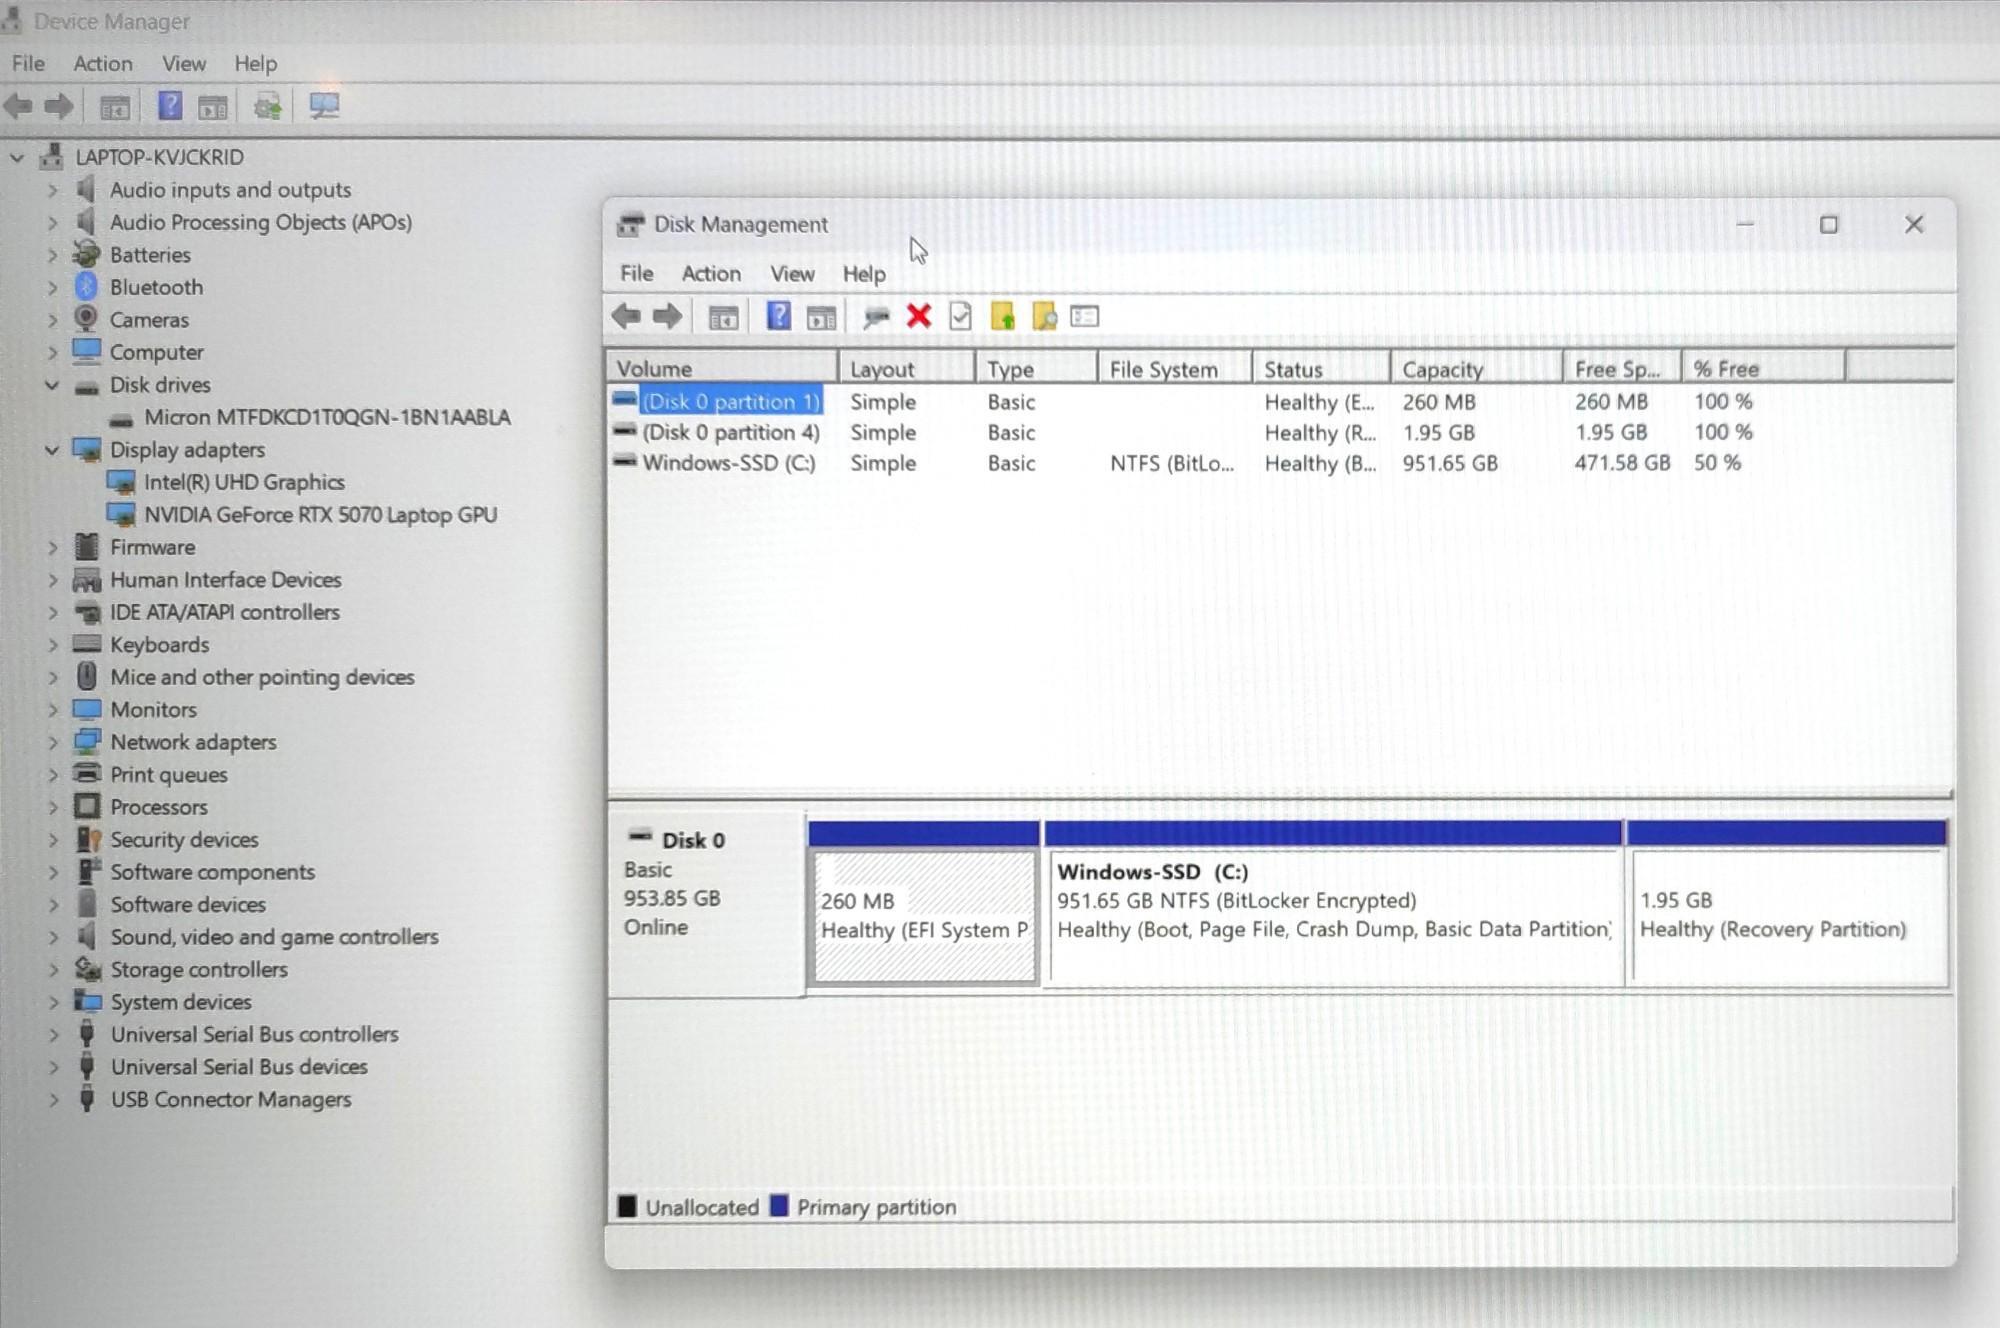
Task: Select the Windows-SSD (C:) volume row
Action: [x=728, y=463]
